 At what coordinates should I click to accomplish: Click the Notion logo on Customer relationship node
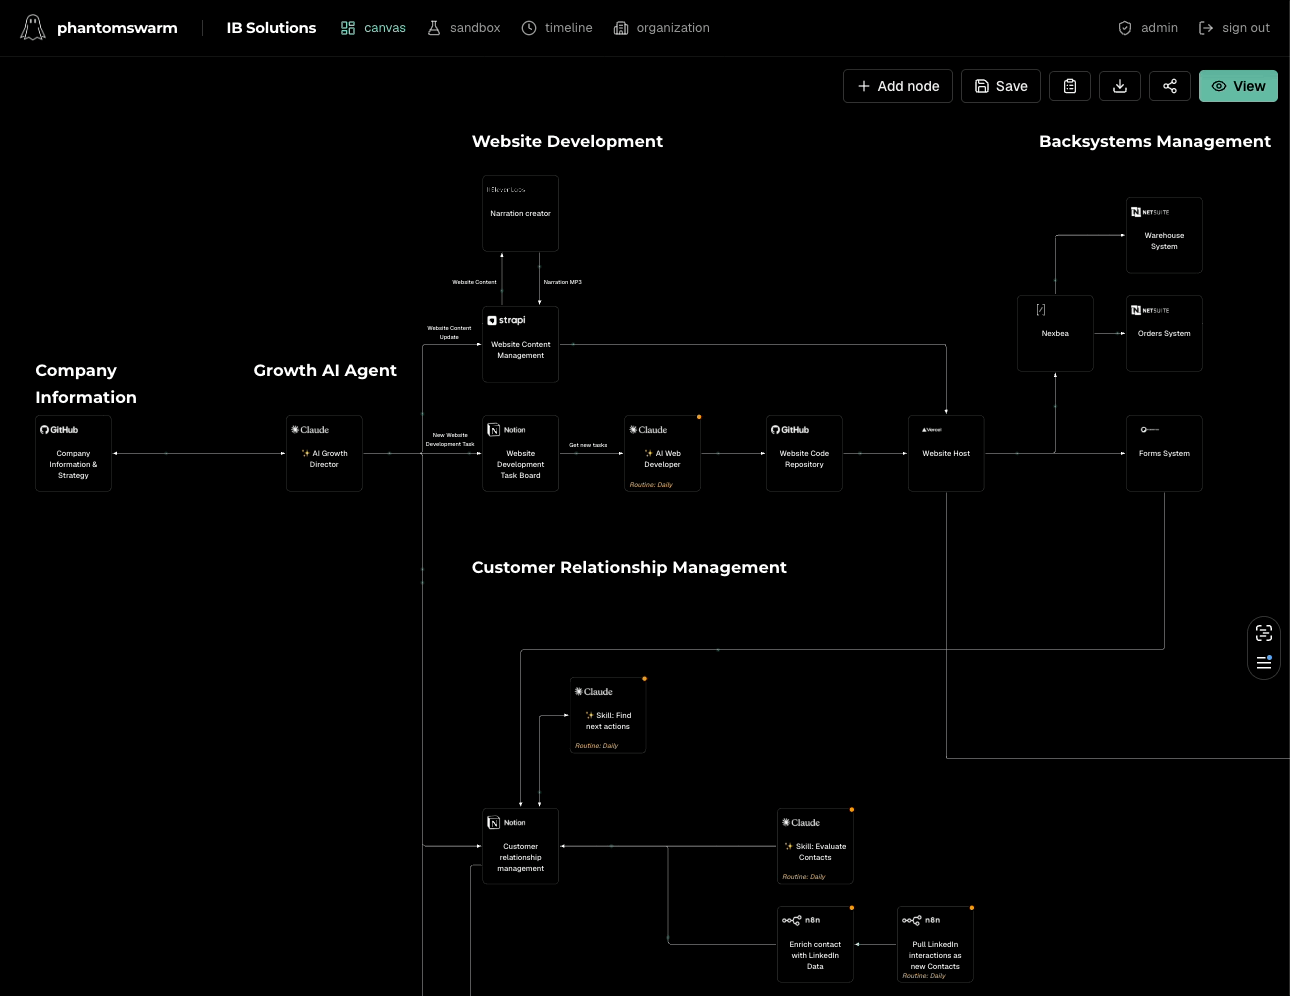point(506,822)
